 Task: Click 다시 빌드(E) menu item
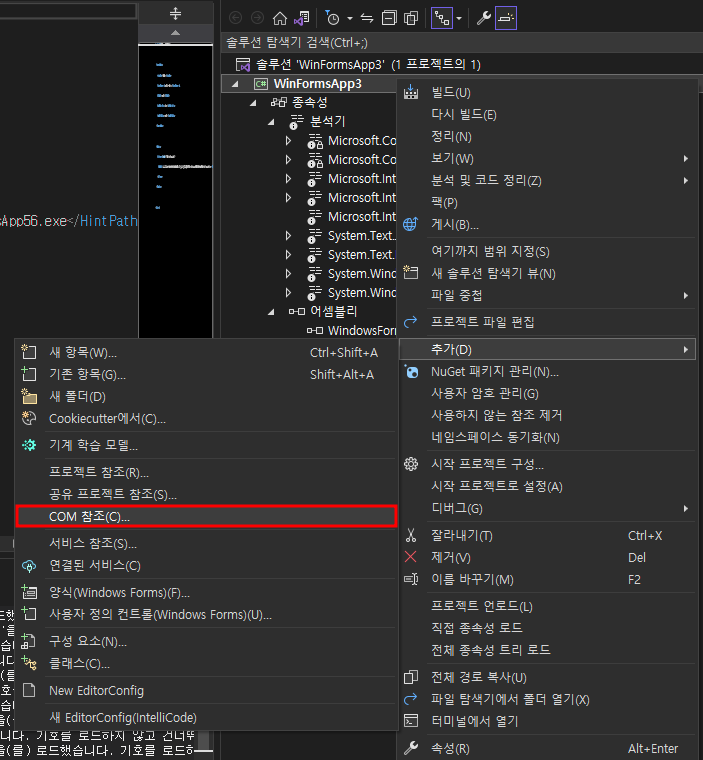547,114
